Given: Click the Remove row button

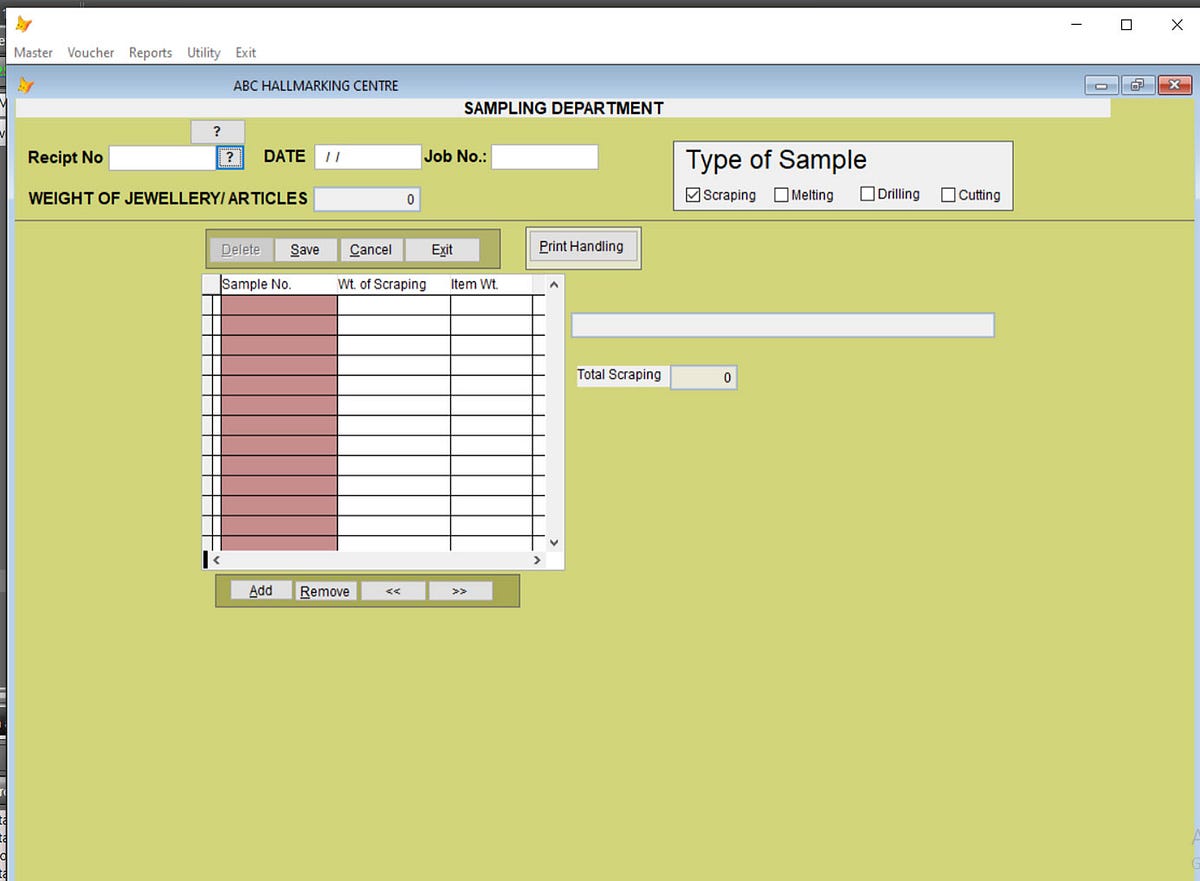Looking at the screenshot, I should tap(326, 591).
